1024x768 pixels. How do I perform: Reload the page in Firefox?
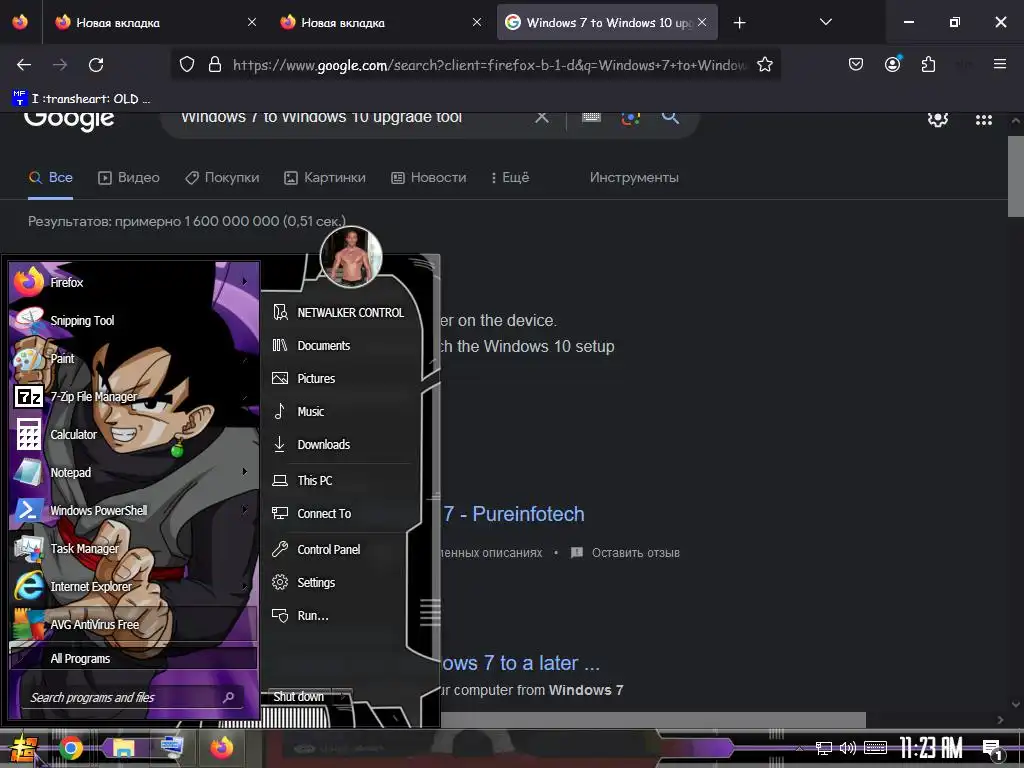pos(96,65)
